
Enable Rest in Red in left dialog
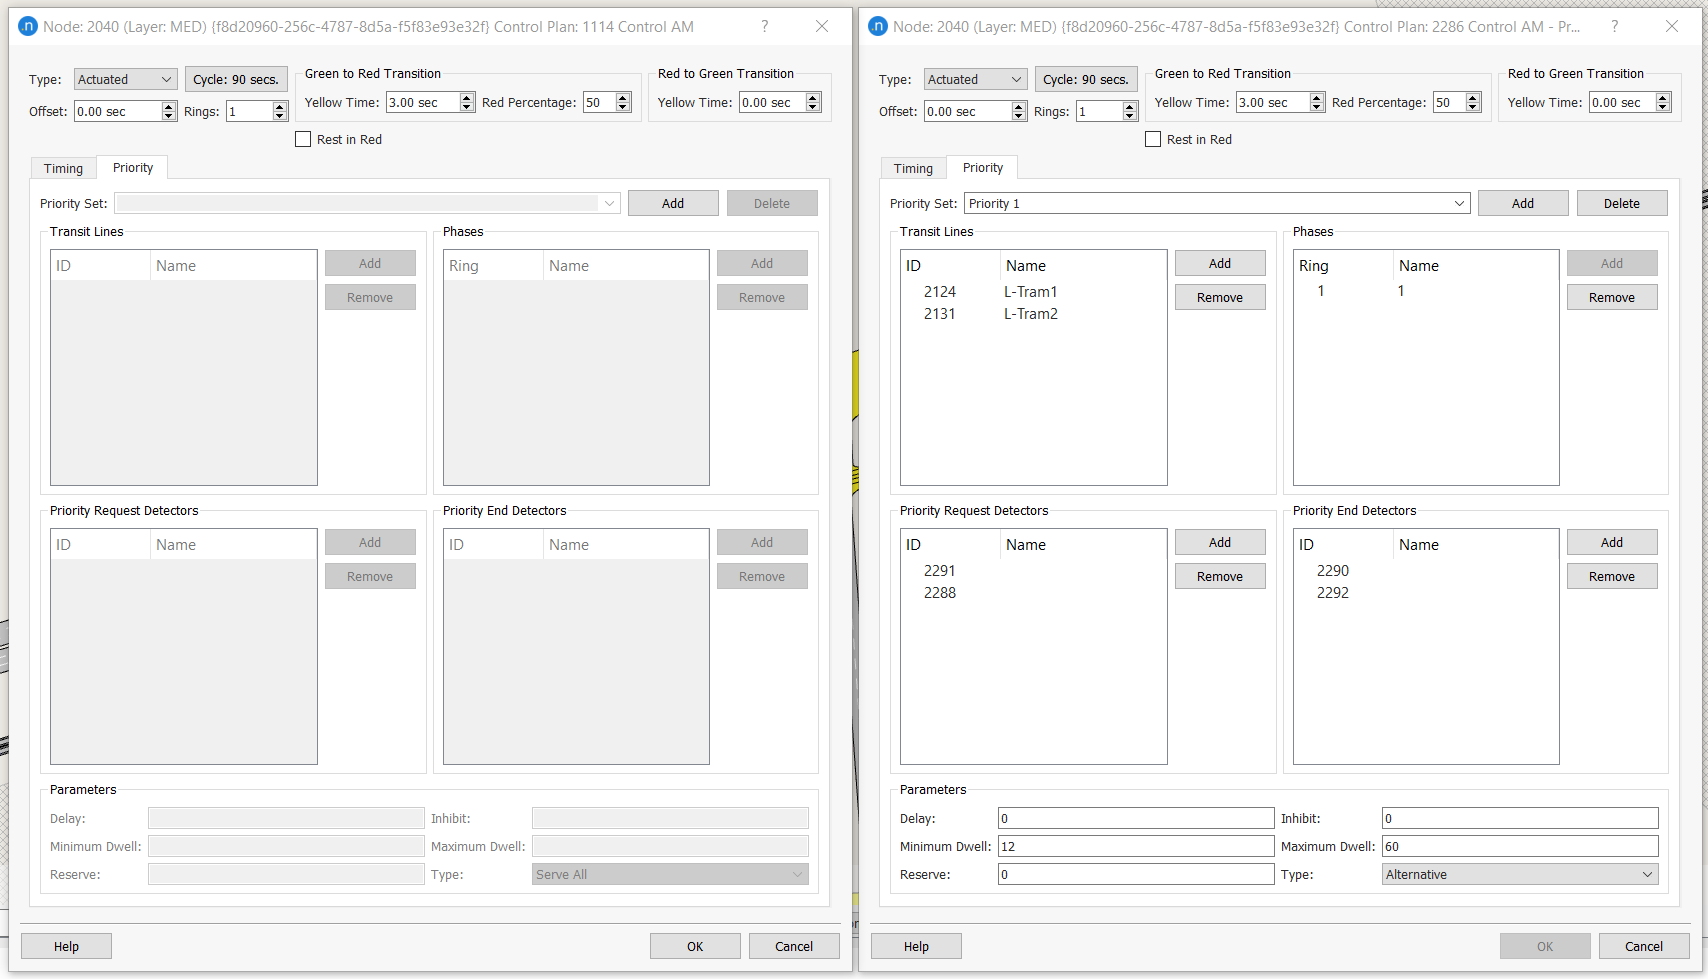pos(303,140)
